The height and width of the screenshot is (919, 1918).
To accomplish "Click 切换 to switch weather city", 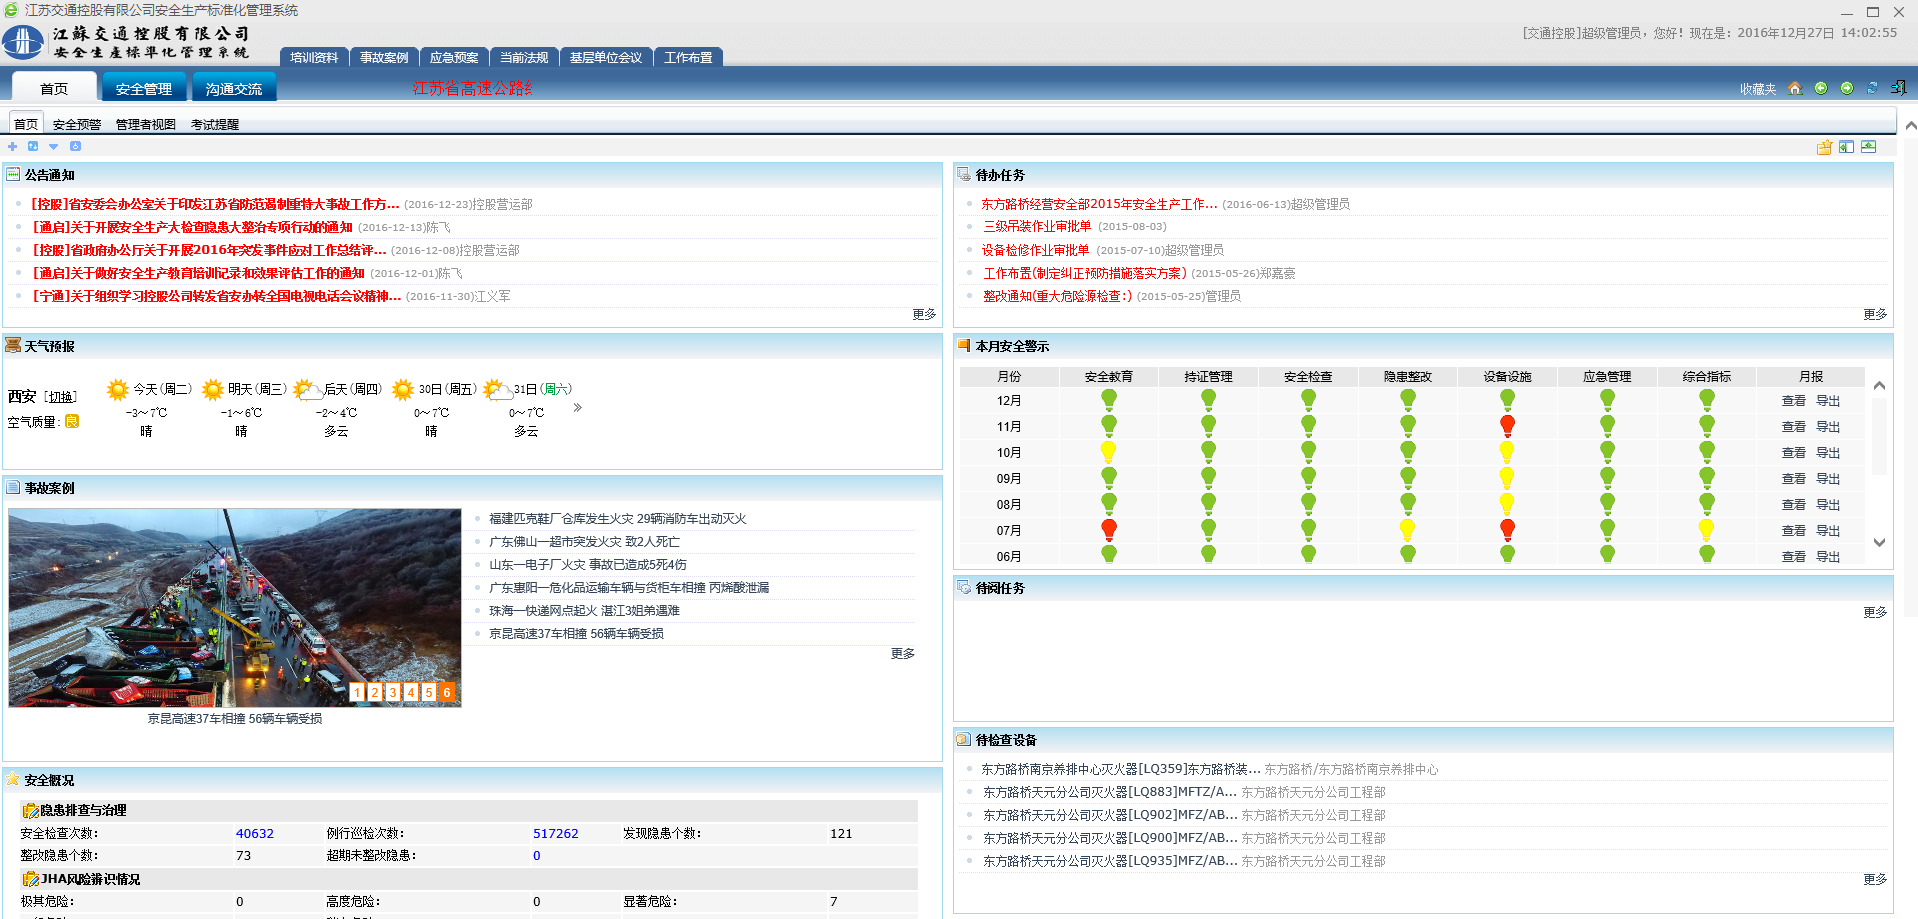I will (62, 397).
